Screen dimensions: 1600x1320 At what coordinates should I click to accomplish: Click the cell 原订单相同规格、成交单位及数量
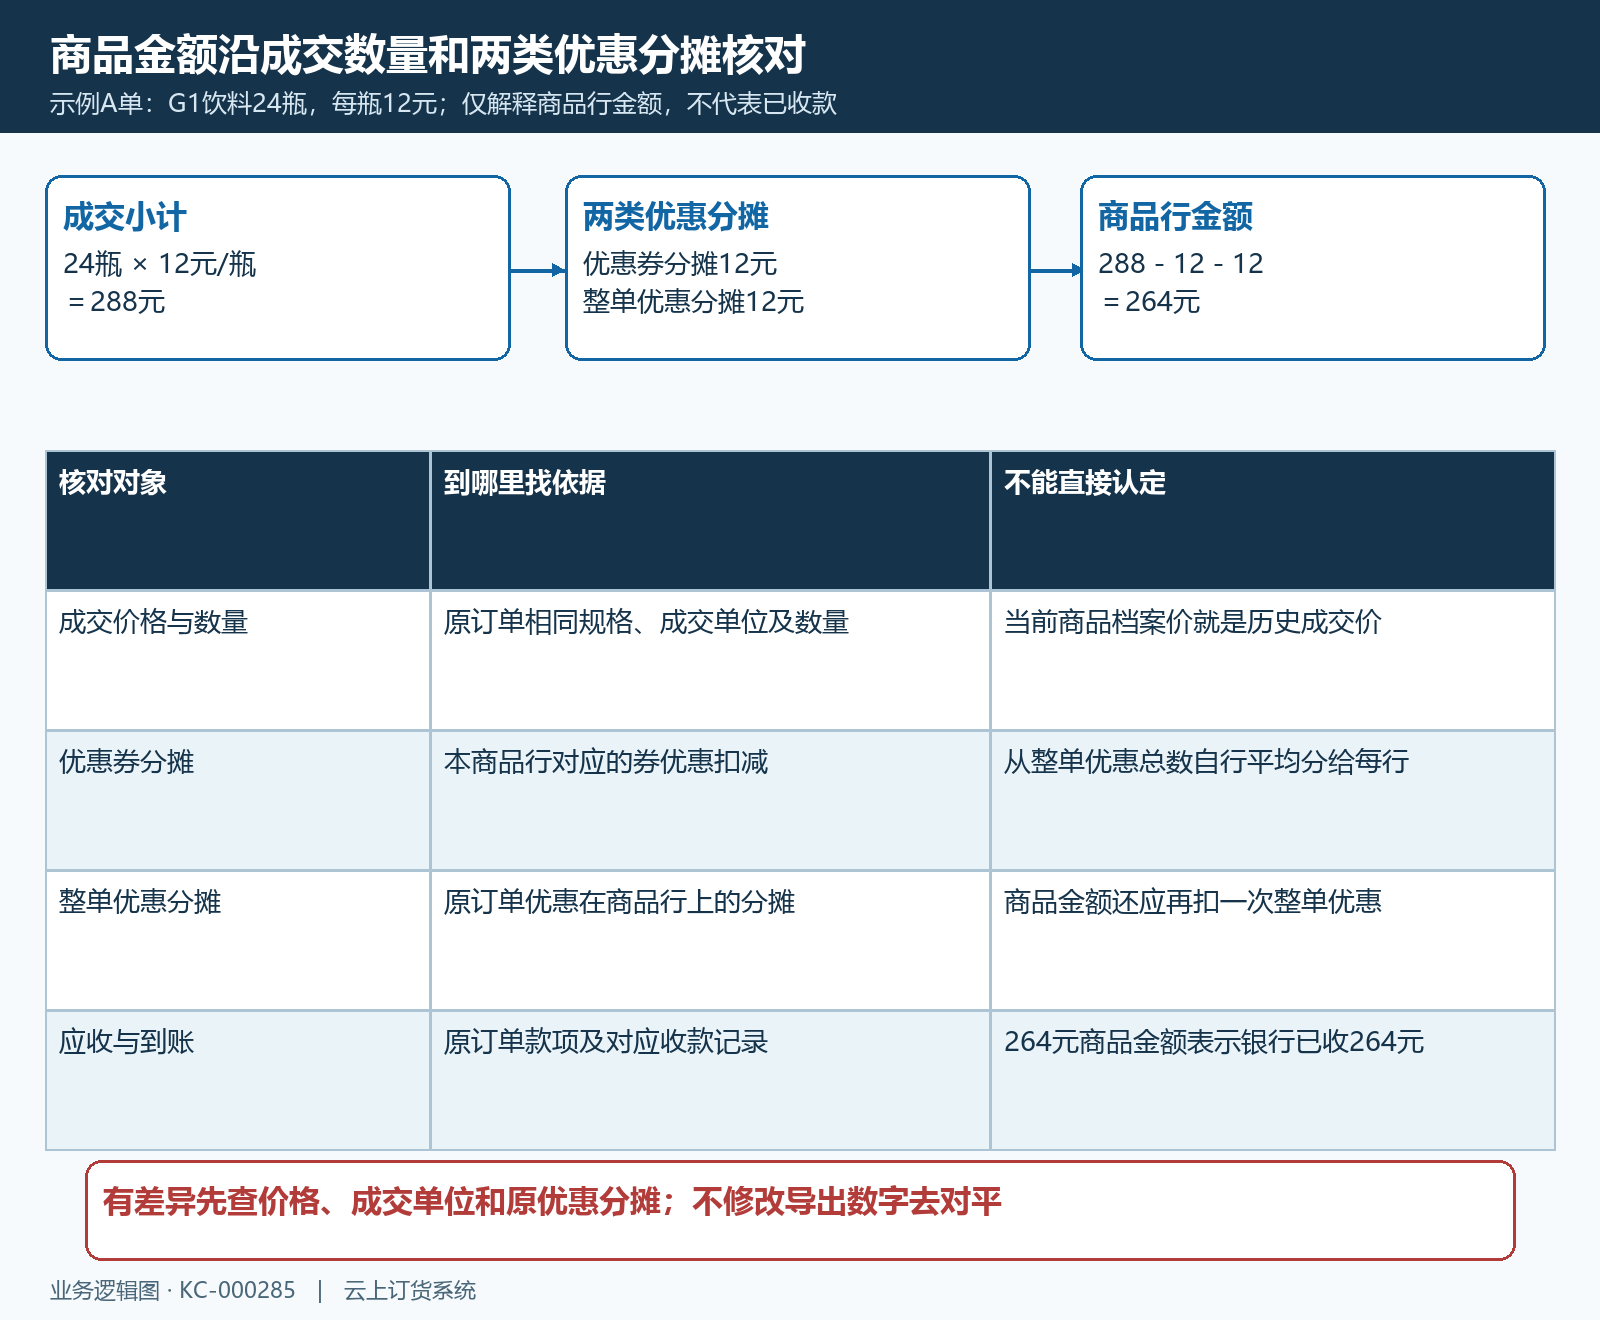click(710, 661)
